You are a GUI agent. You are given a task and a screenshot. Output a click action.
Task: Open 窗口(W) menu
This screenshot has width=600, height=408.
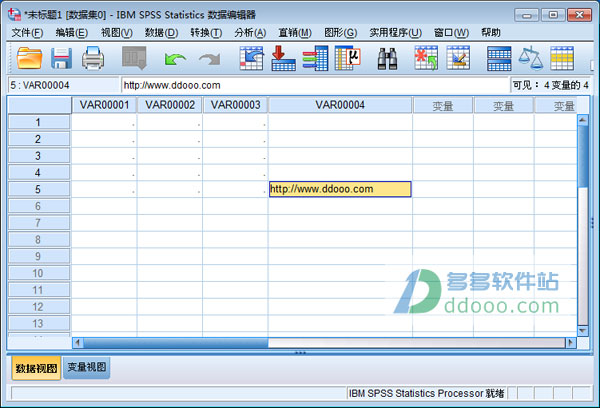[x=451, y=33]
